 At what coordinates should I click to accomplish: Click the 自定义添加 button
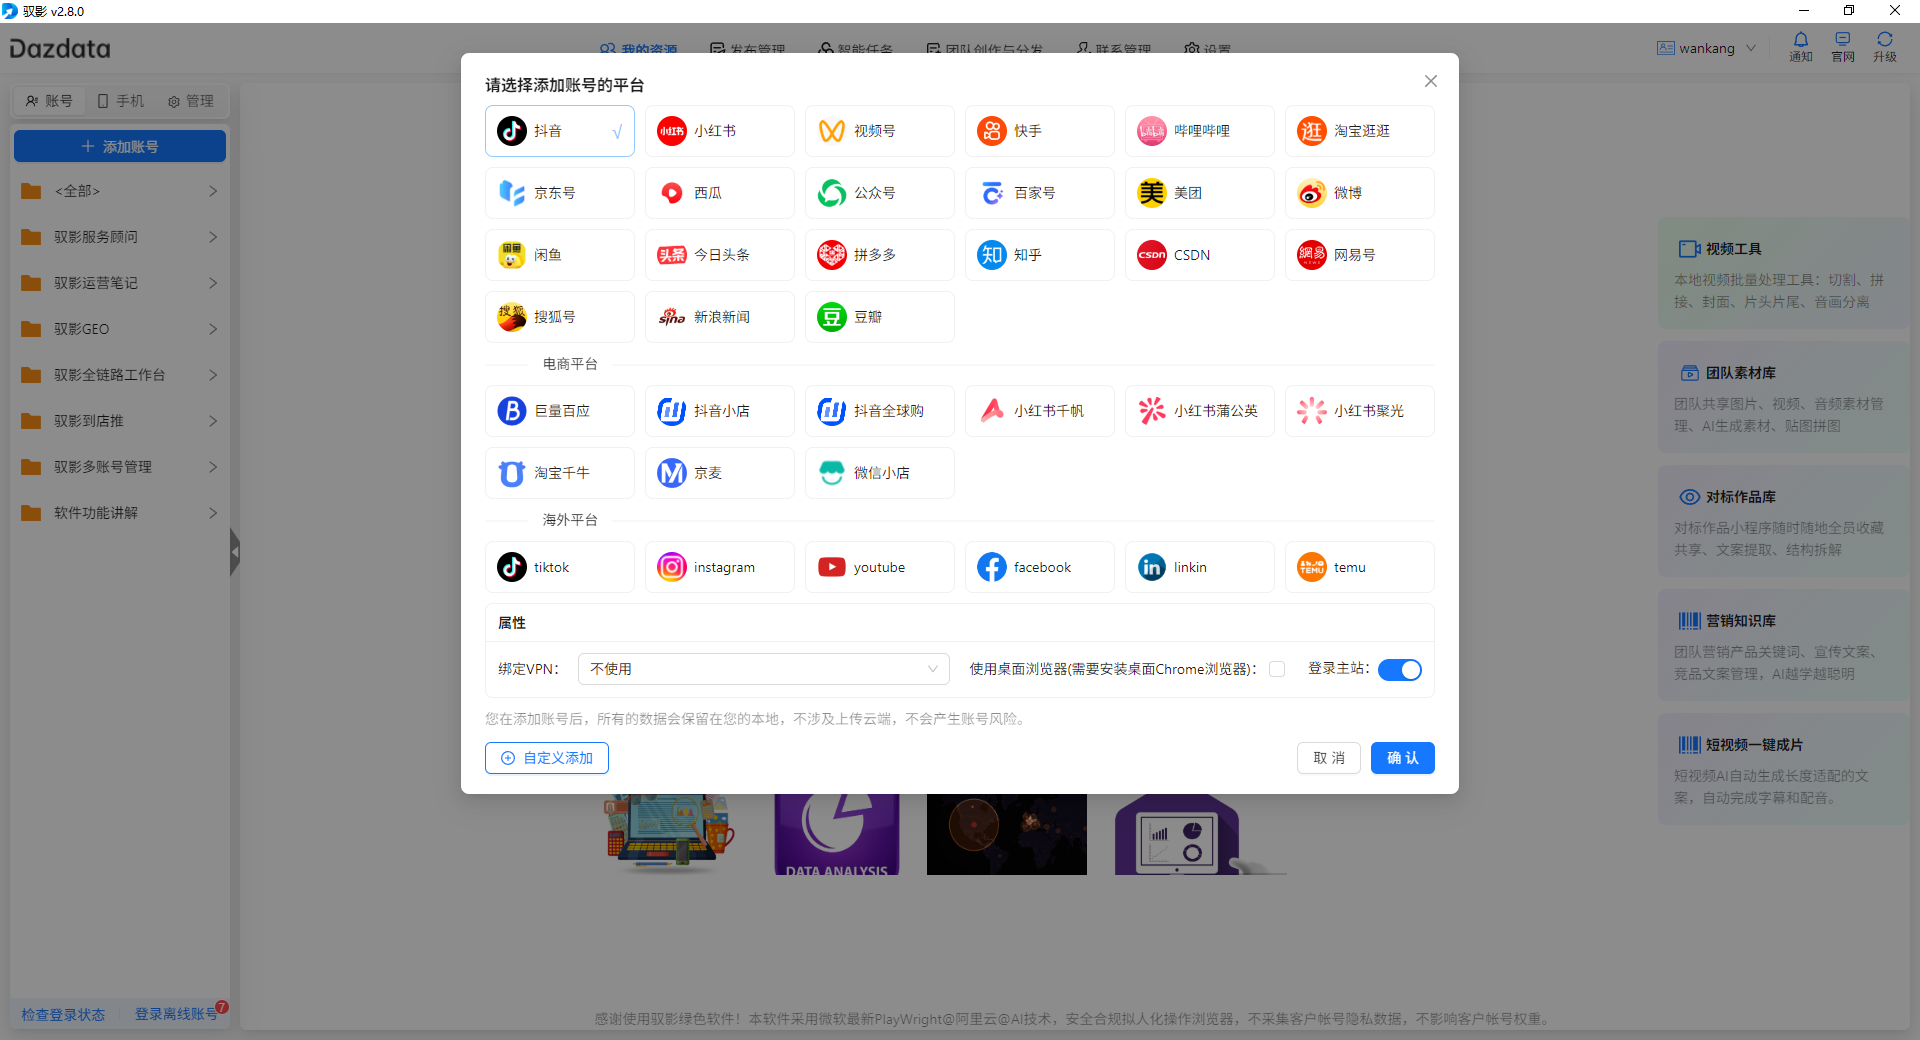[547, 758]
